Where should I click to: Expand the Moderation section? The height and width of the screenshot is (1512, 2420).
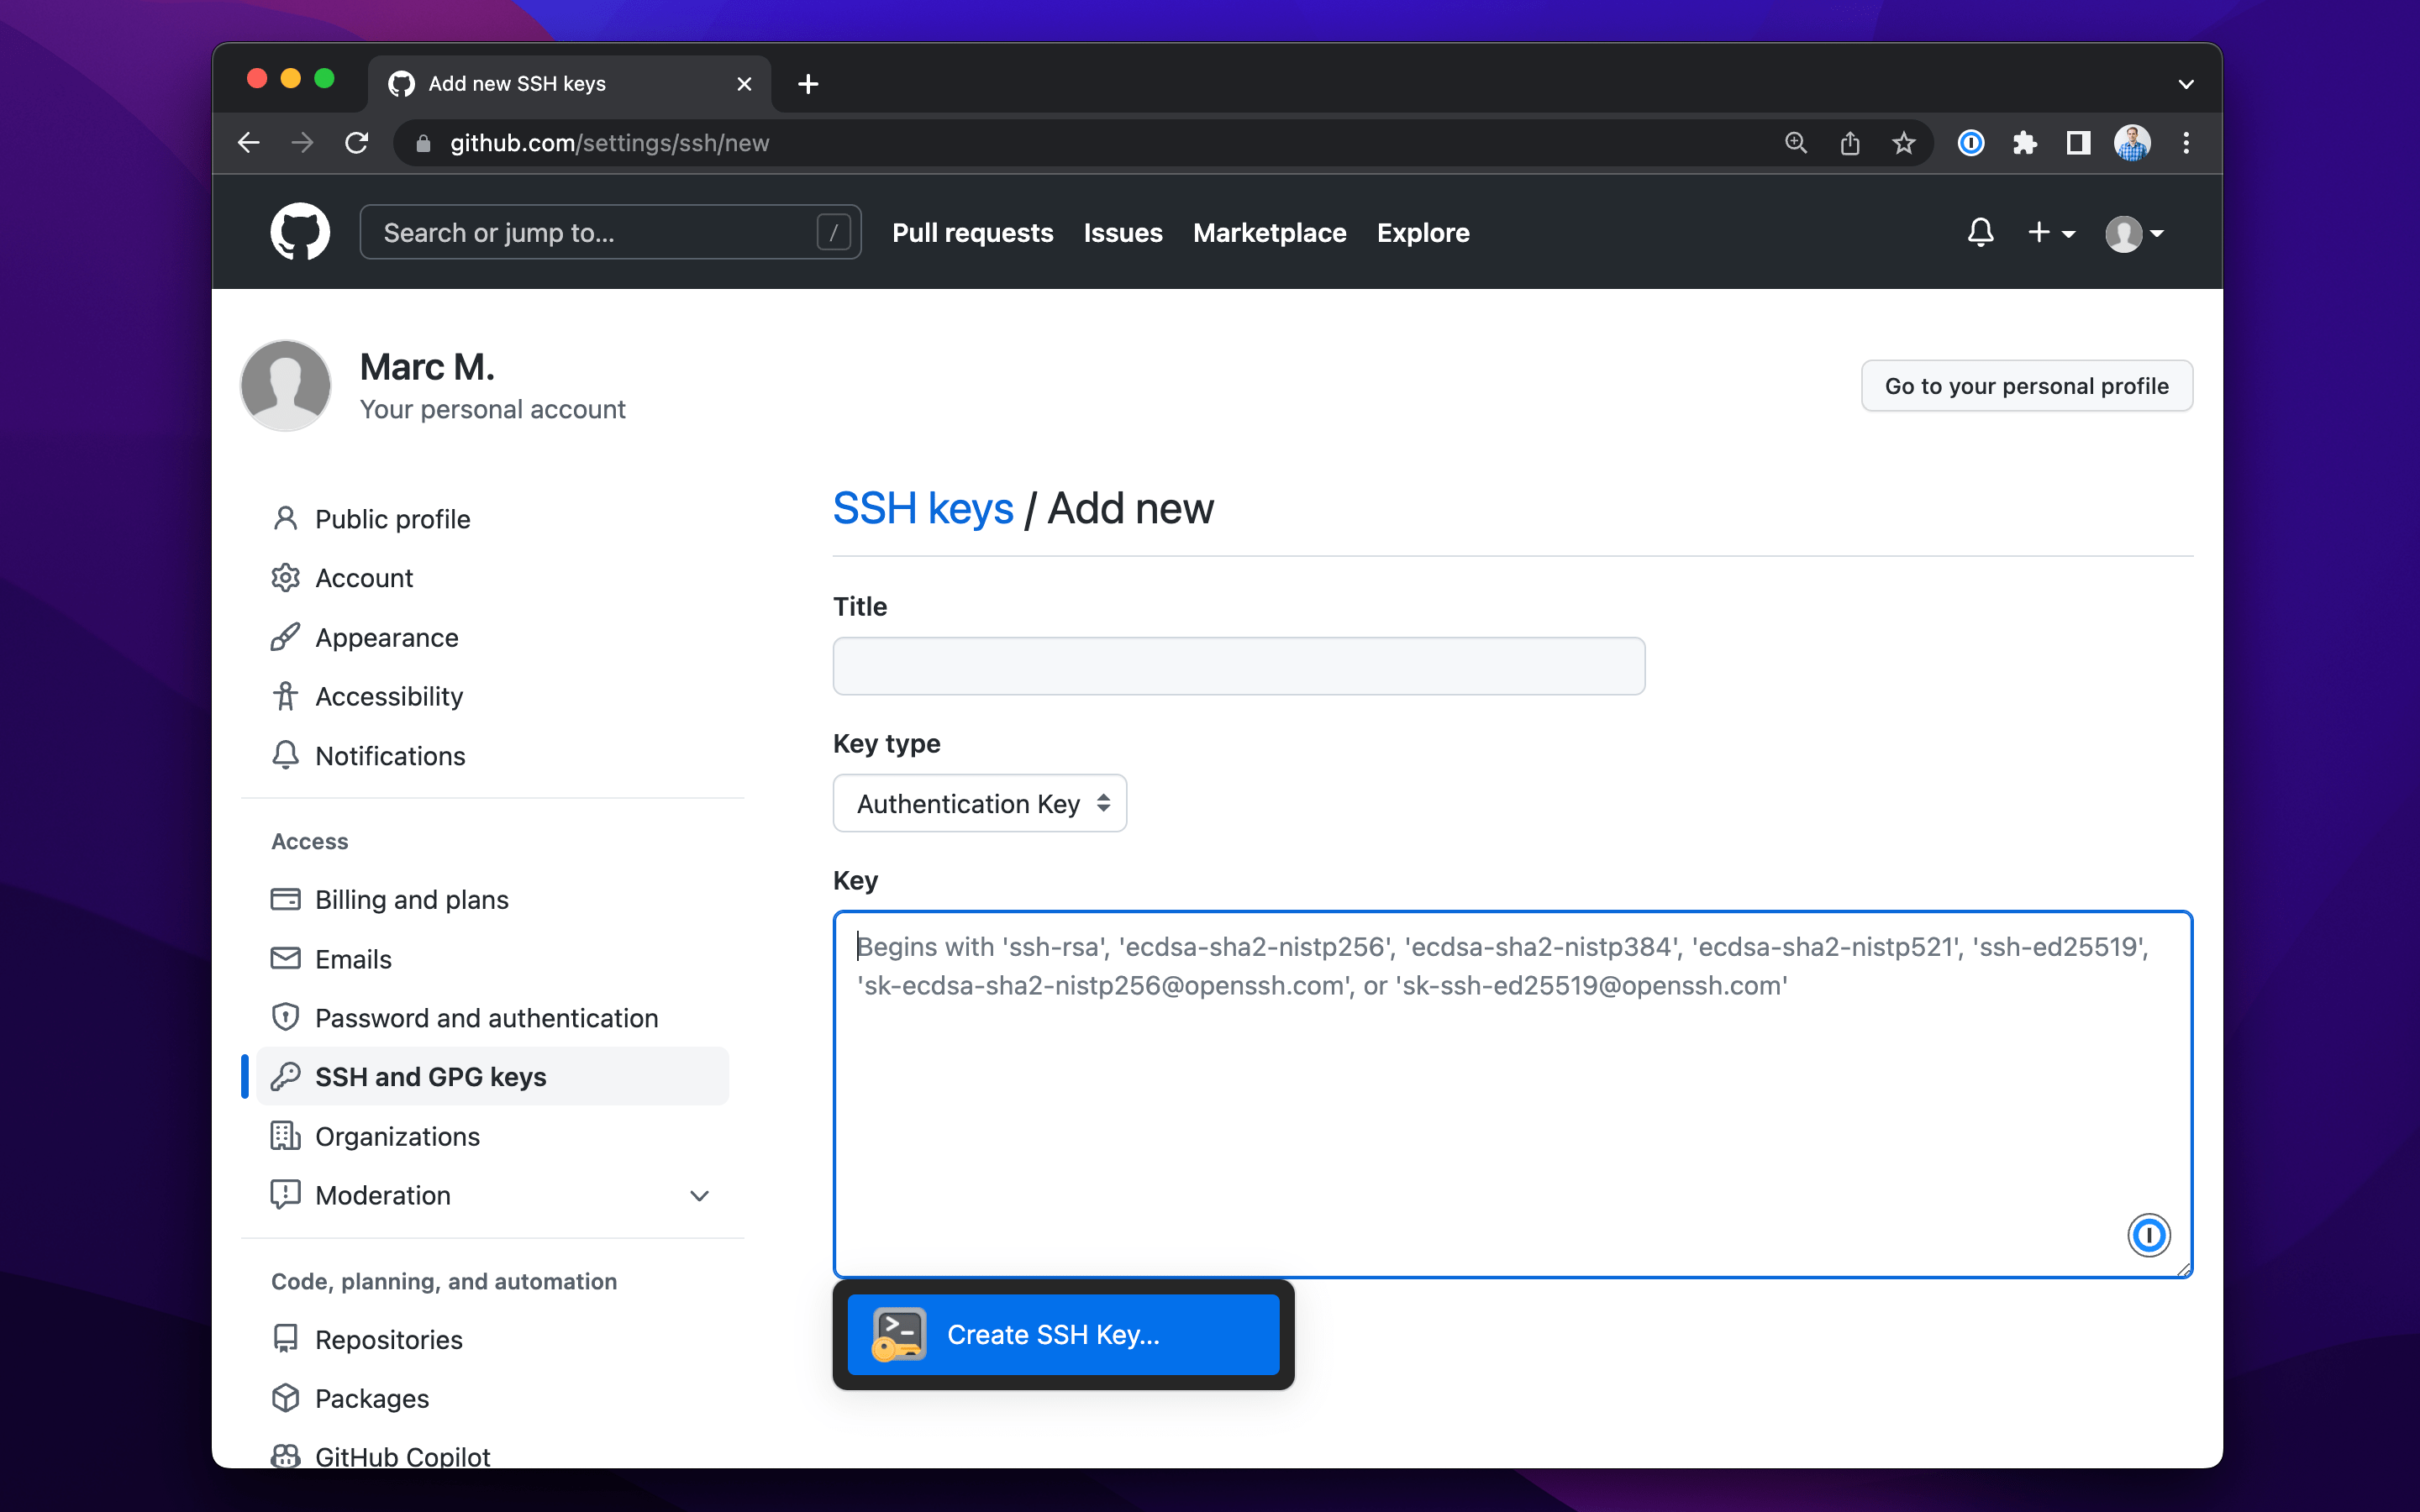tap(699, 1195)
